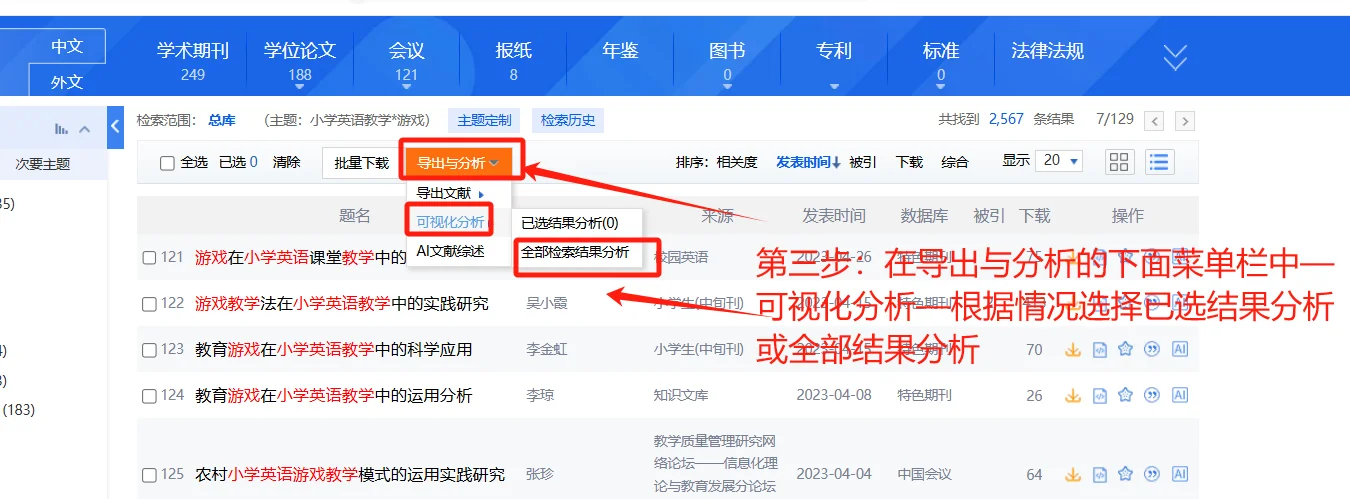
Task: Check the box for result 123
Action: 149,350
